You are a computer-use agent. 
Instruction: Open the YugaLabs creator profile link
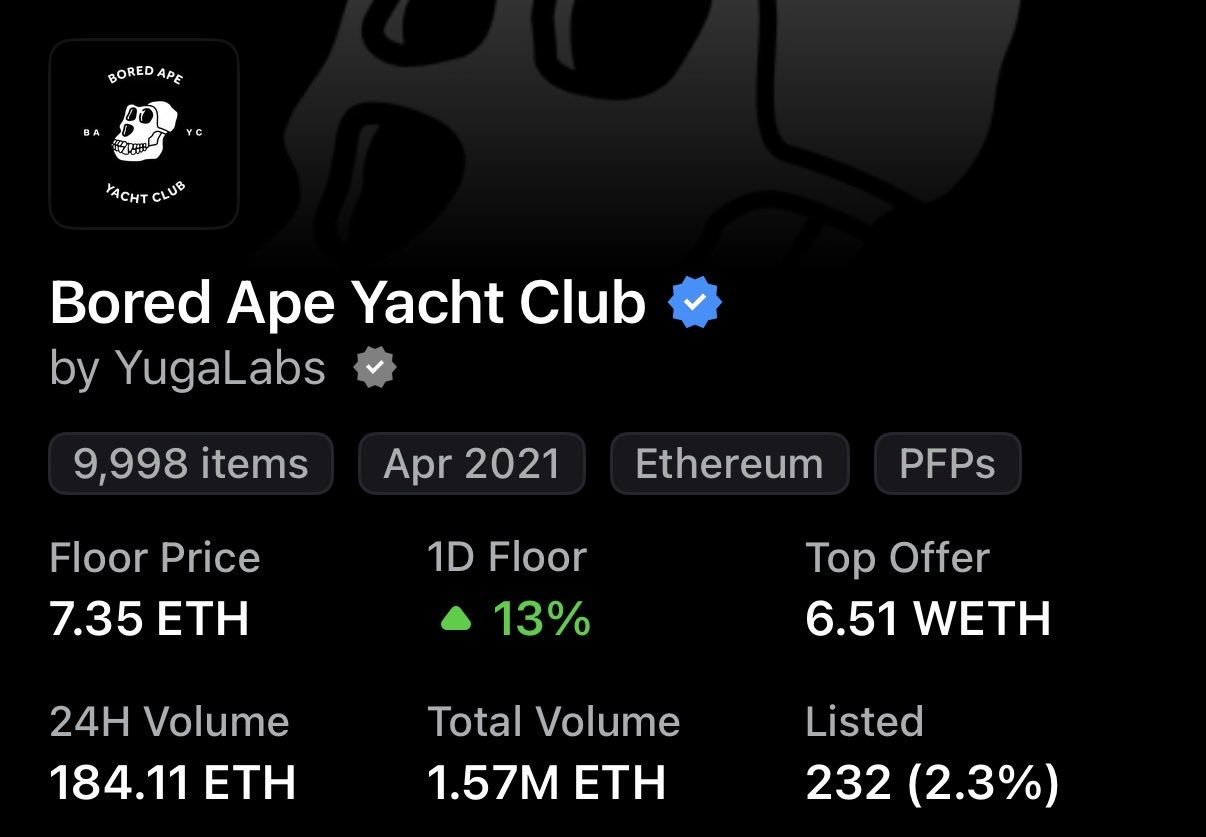[220, 369]
